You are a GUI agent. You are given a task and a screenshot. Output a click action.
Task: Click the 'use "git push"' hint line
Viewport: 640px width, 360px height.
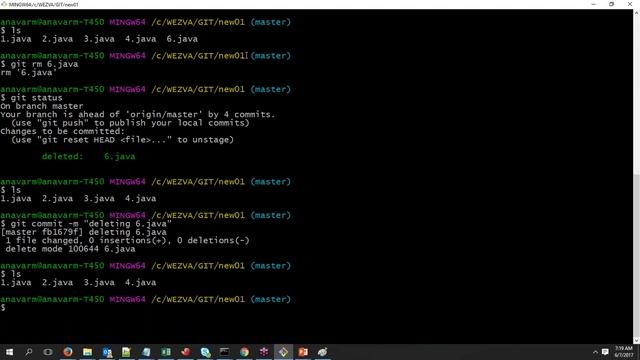coord(130,123)
